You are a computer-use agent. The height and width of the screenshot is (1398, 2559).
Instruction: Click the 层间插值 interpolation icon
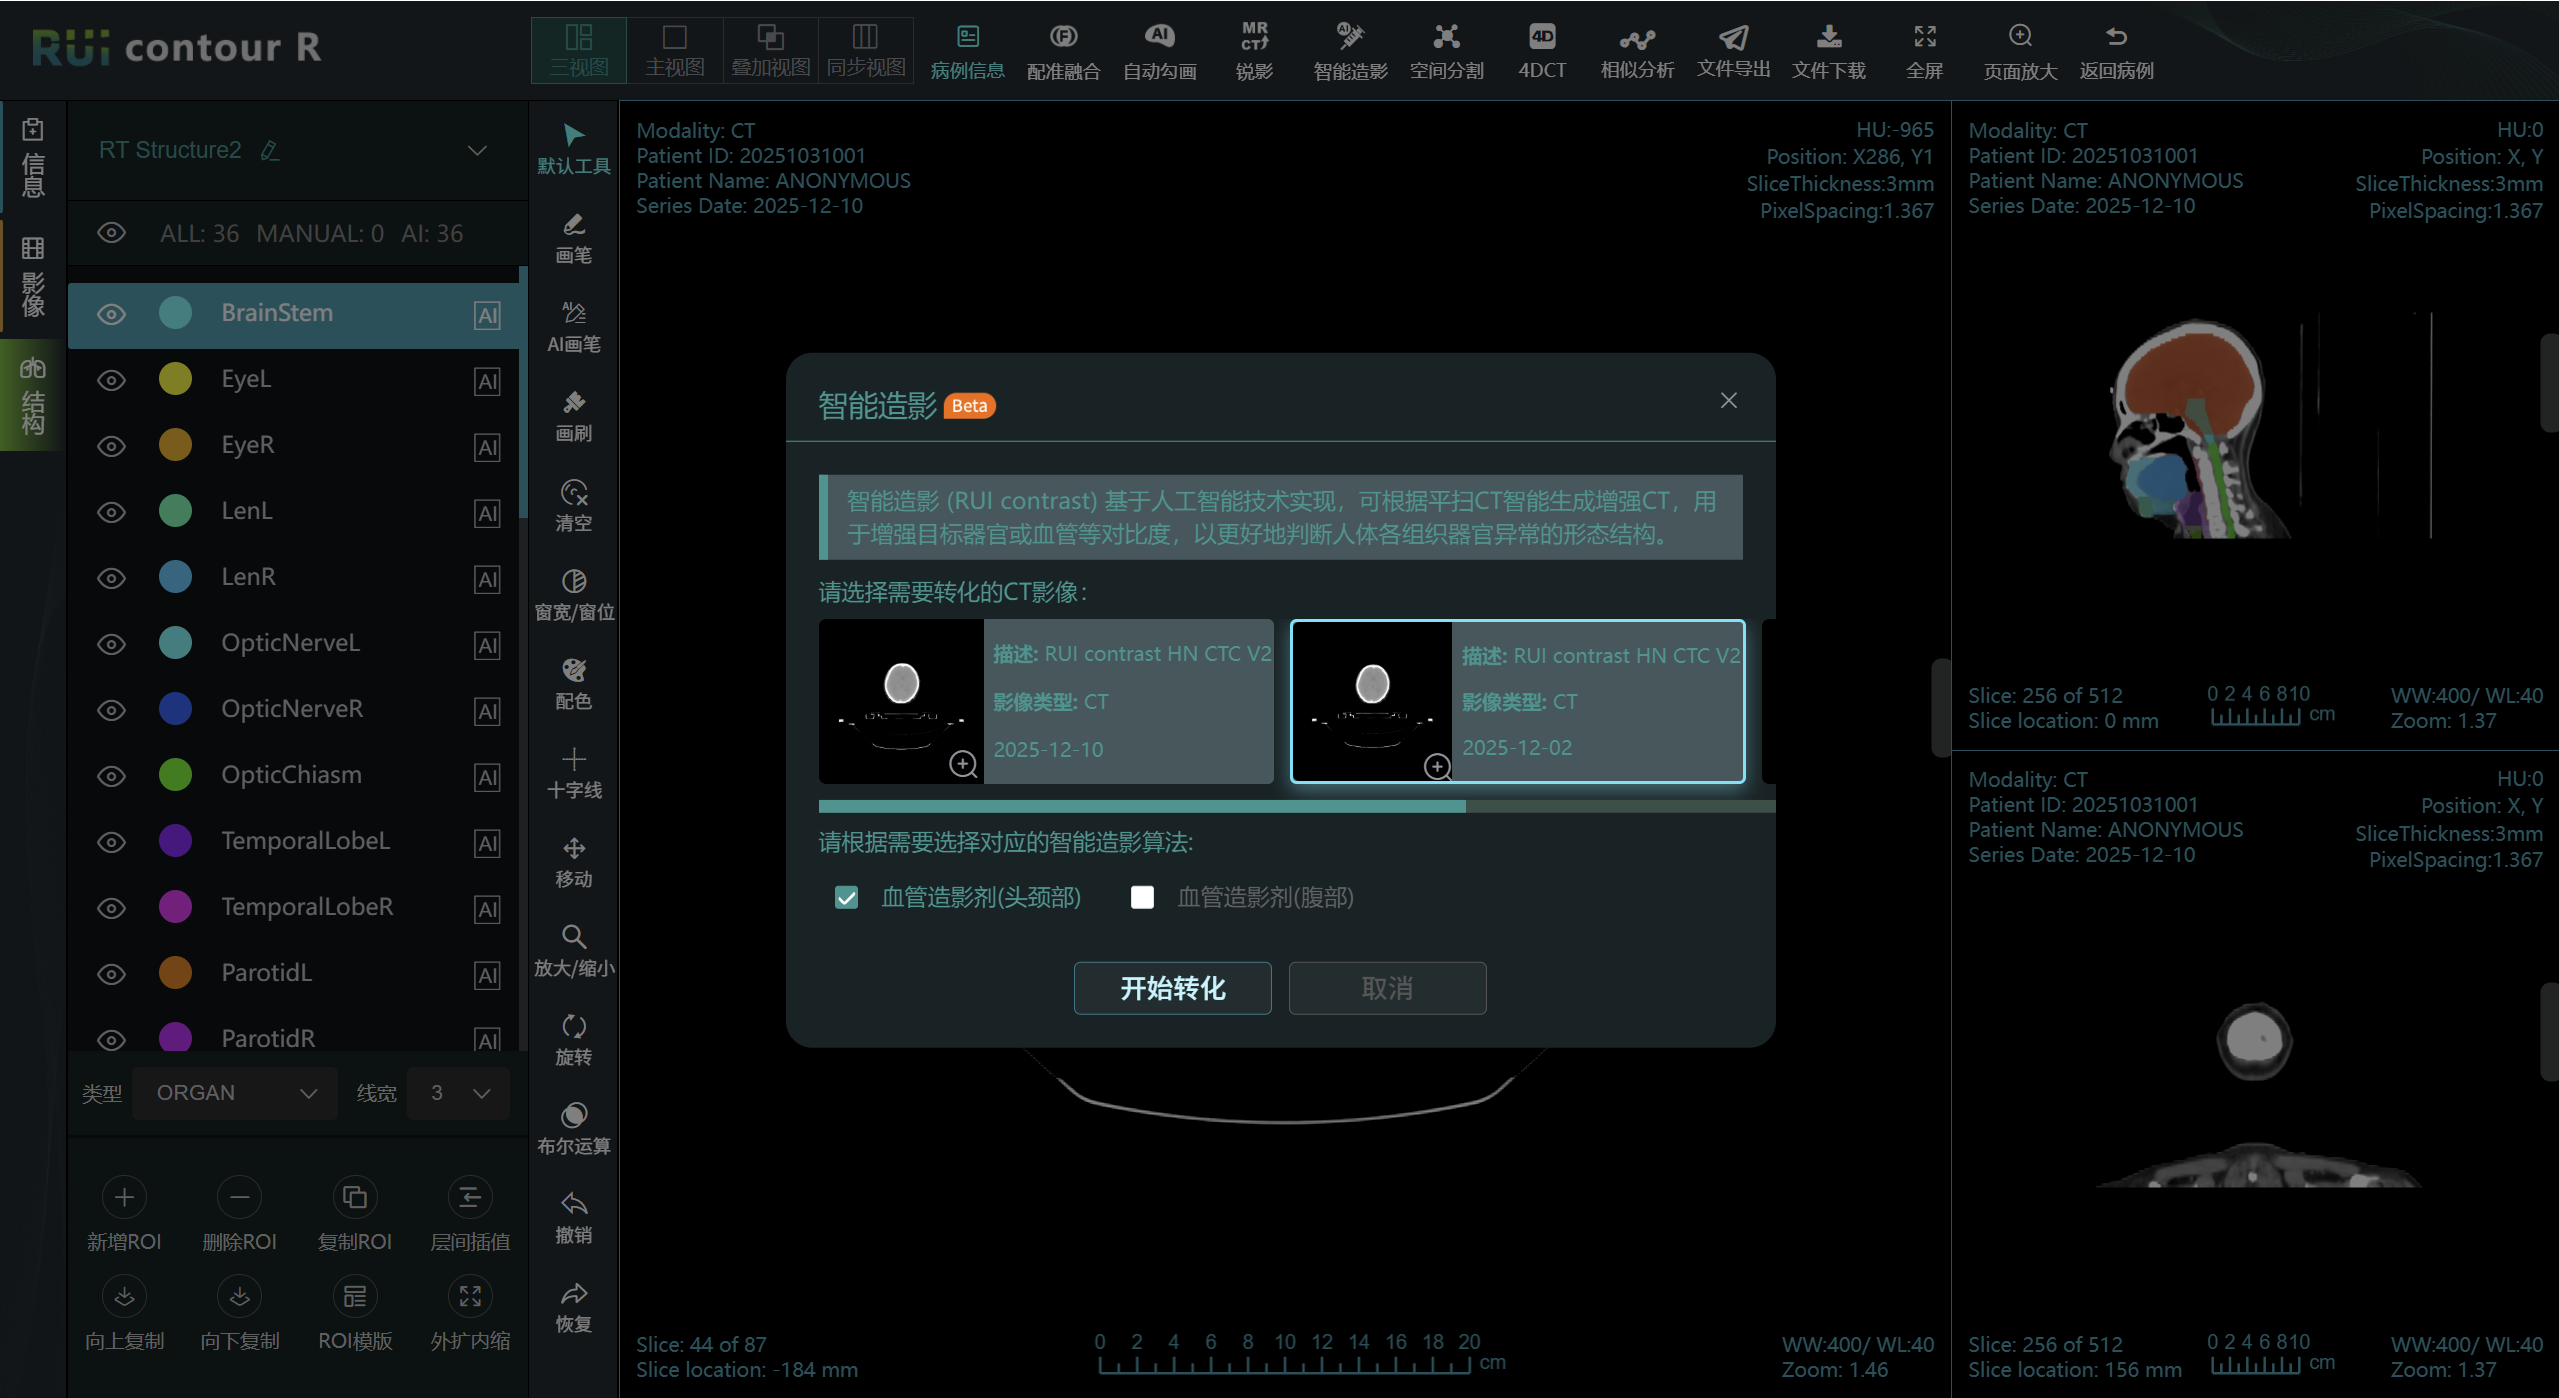(469, 1197)
